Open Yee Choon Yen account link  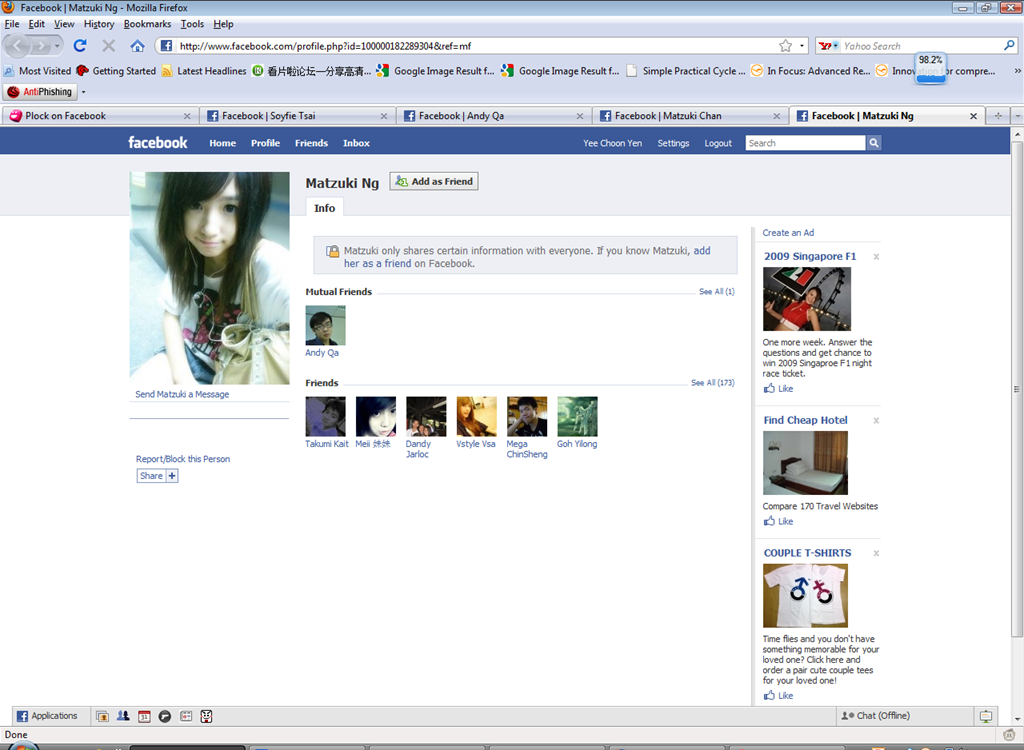(613, 143)
